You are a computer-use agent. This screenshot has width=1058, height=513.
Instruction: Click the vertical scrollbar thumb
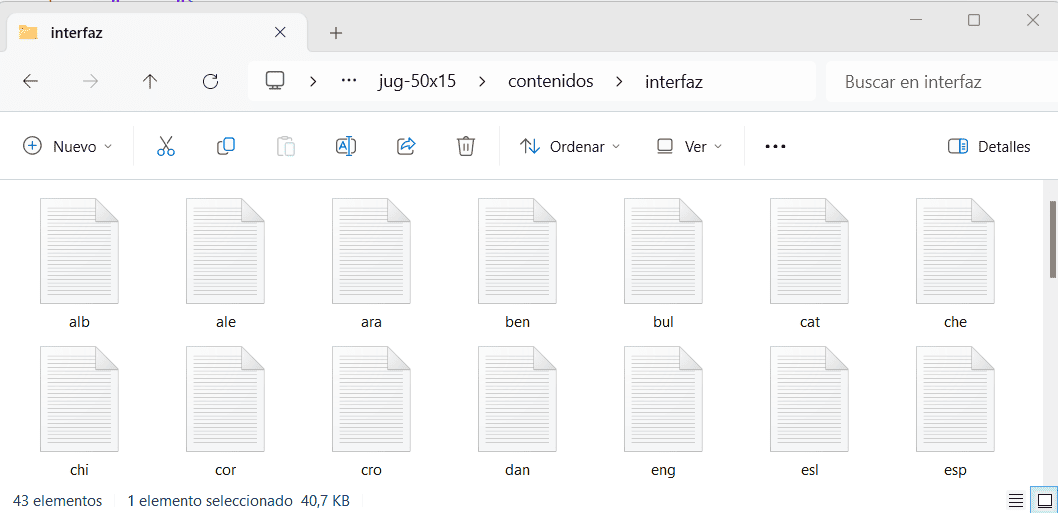[x=1052, y=238]
